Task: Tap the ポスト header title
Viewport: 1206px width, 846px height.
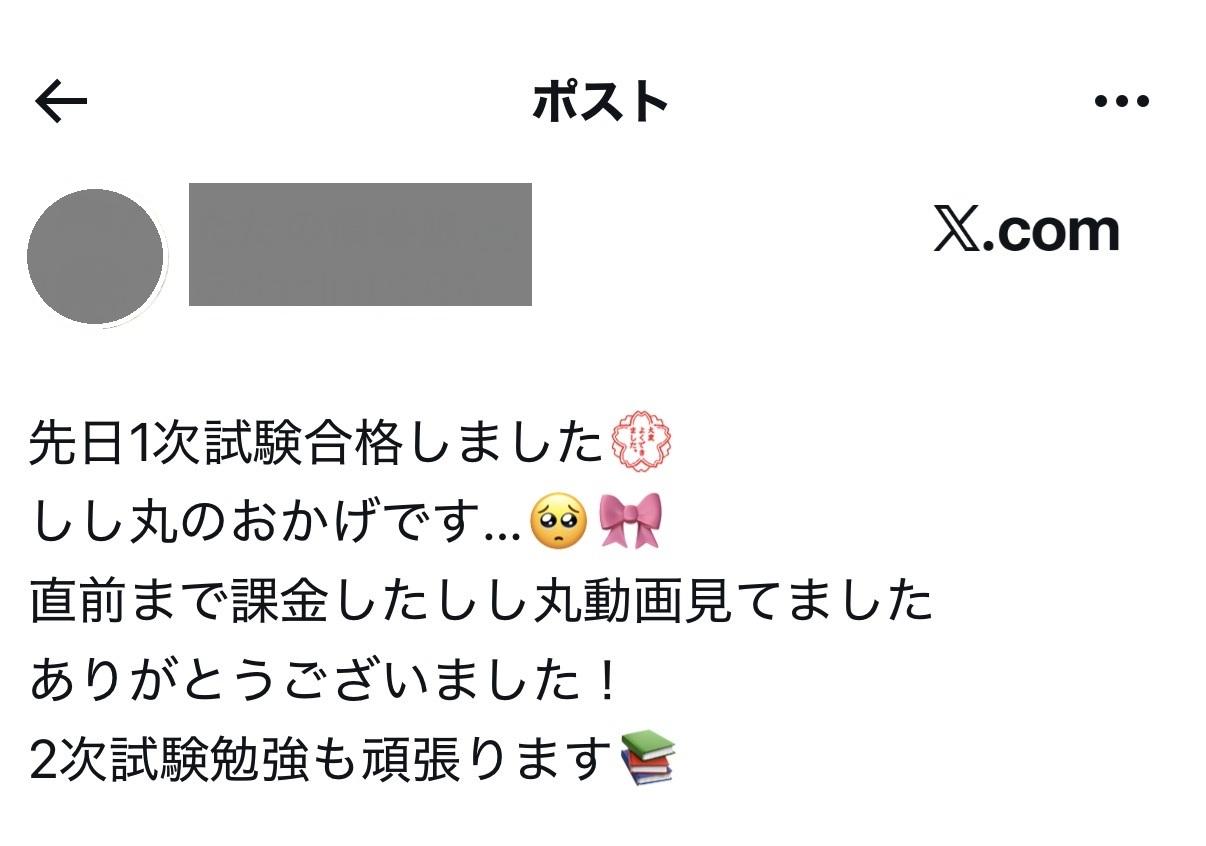Action: tap(600, 102)
